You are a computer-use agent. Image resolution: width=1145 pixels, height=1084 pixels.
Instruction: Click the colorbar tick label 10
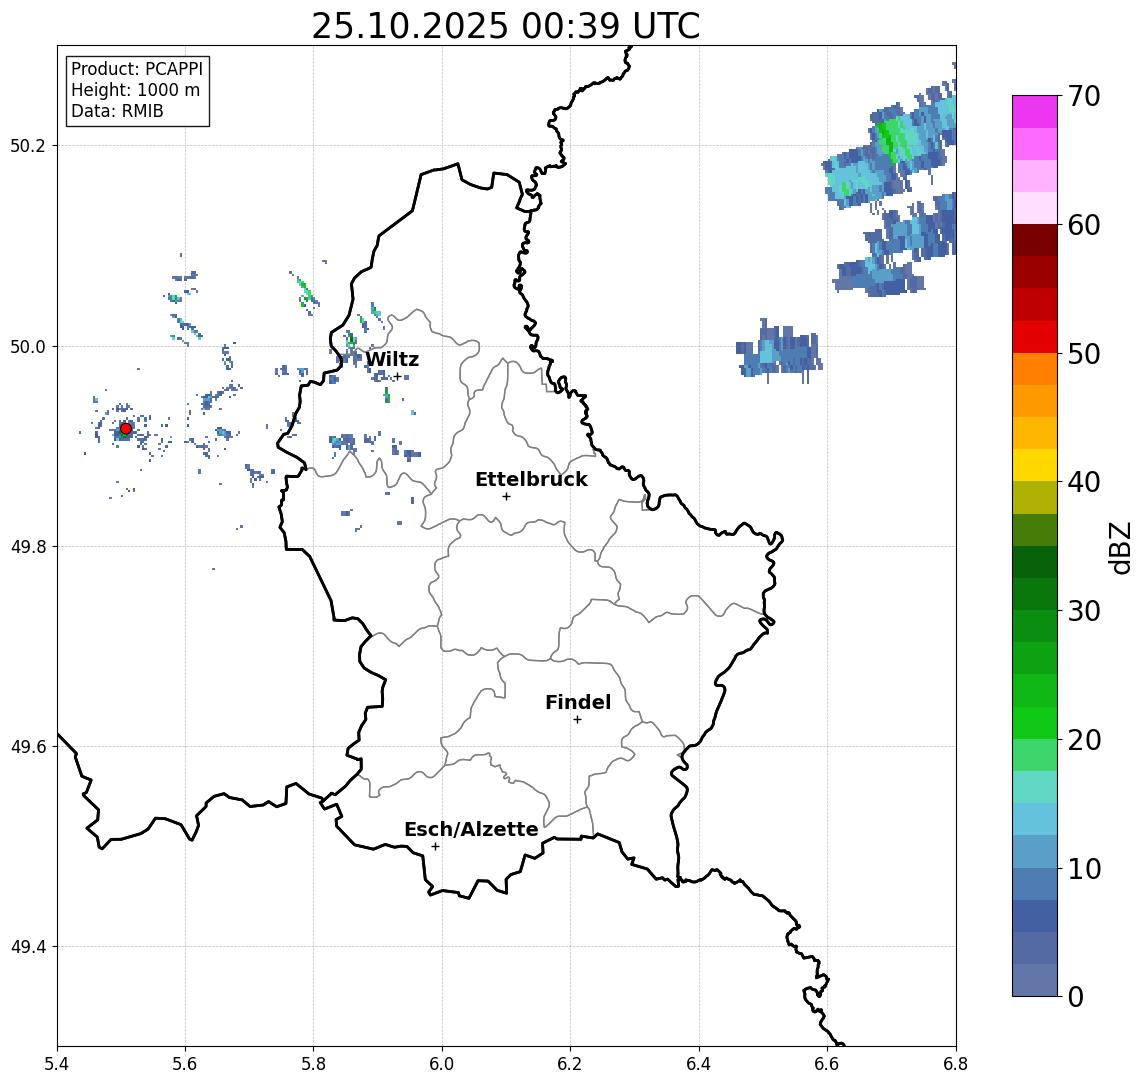1084,869
